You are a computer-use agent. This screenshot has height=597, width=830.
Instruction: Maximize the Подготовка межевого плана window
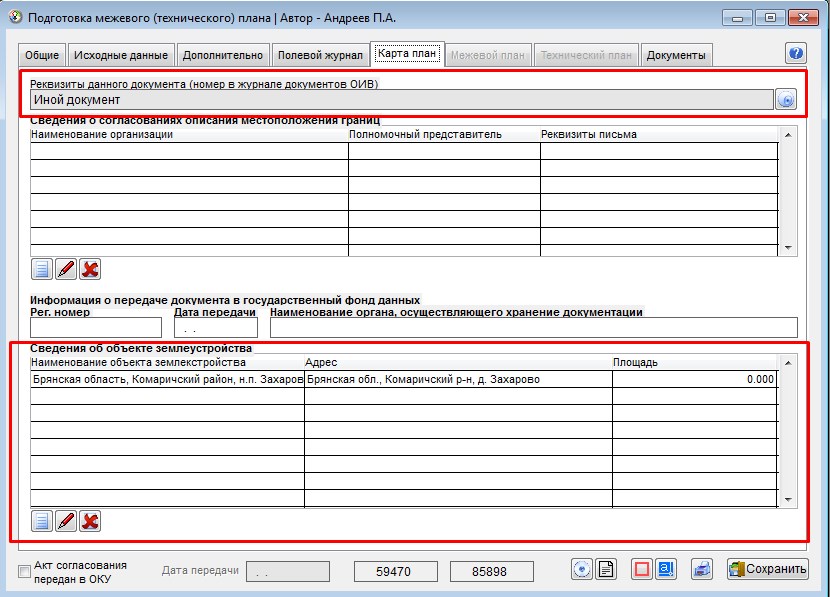pyautogui.click(x=770, y=18)
